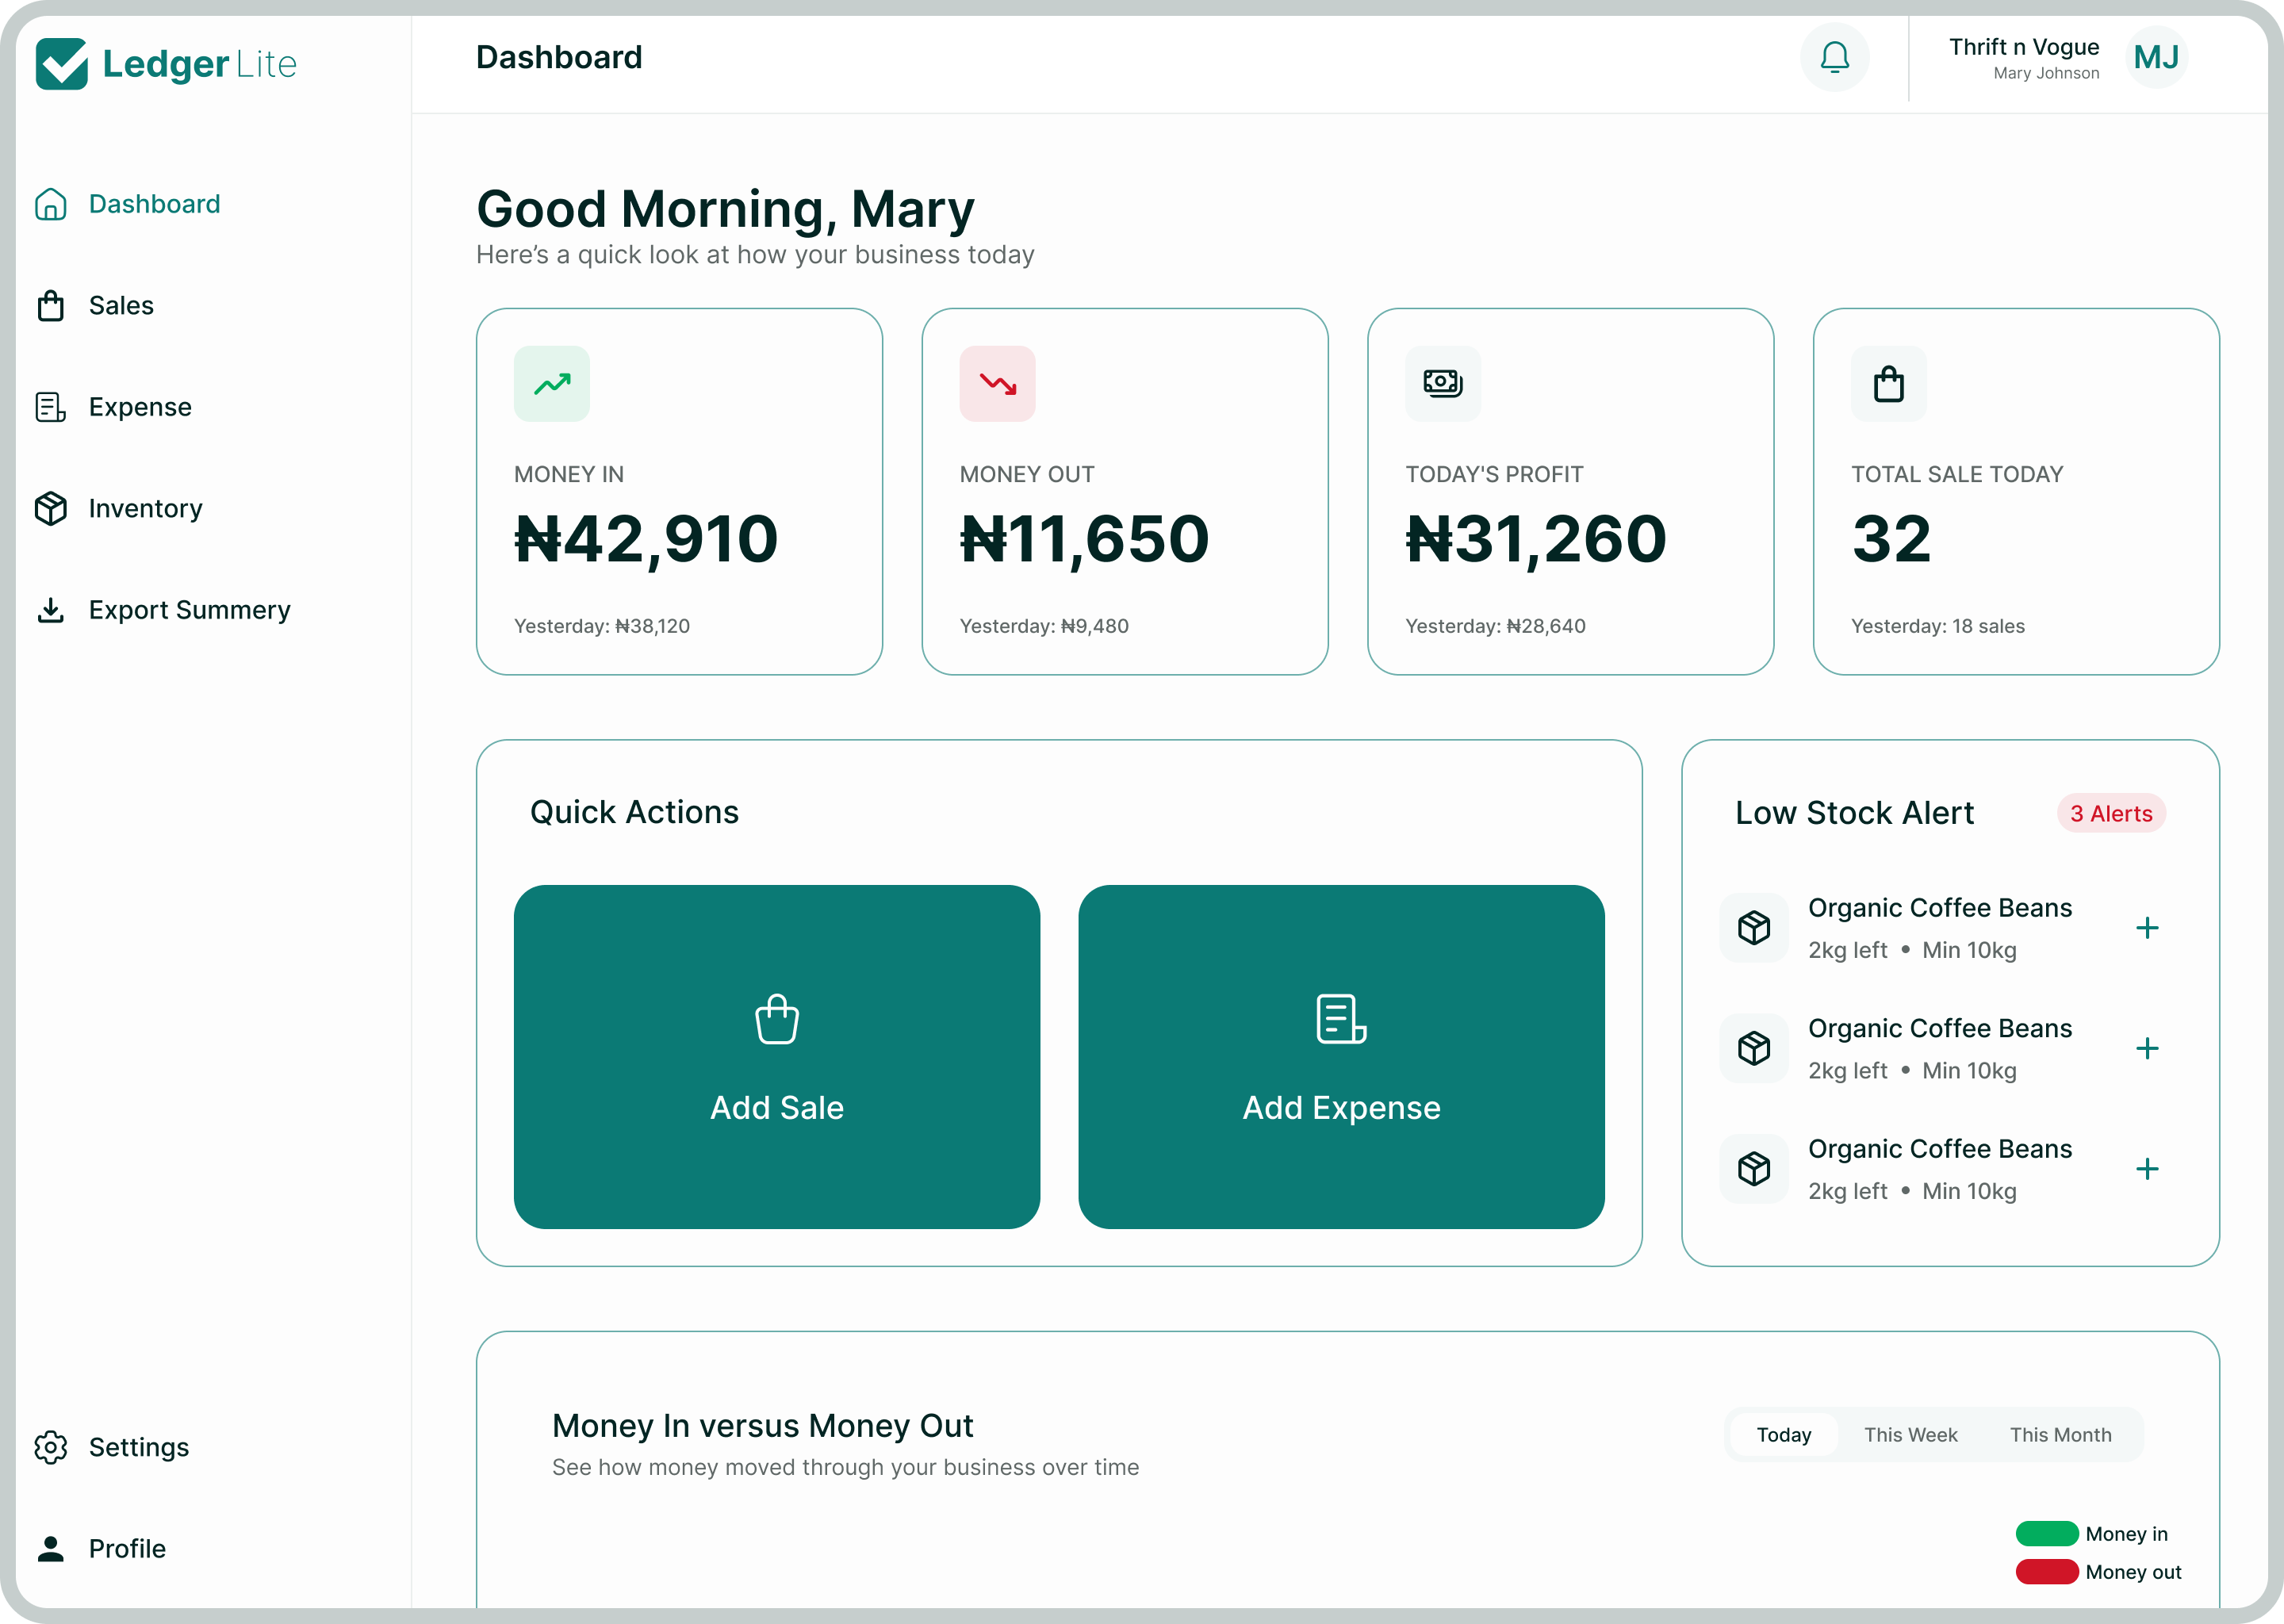Click the green Money in legend swatch

[x=2046, y=1533]
